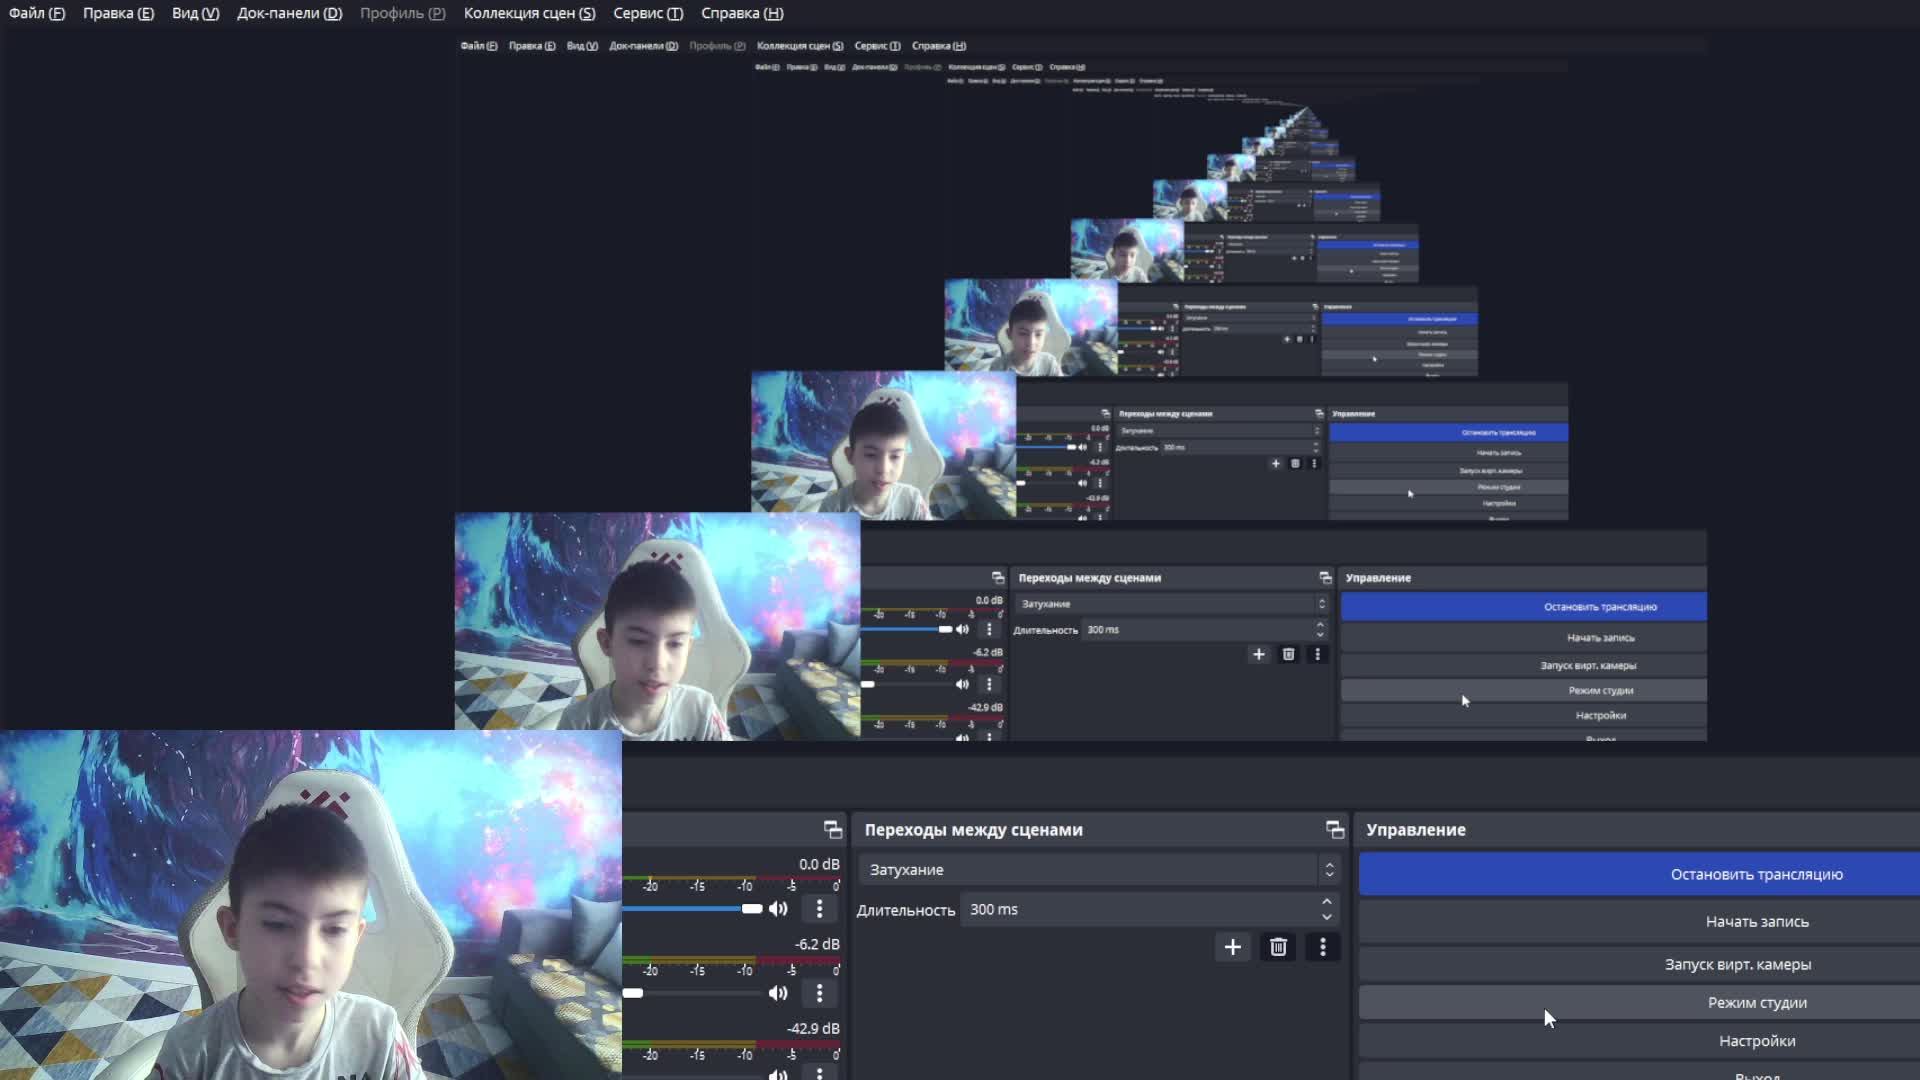Toggle the Режим студии button
This screenshot has width=1920, height=1080.
pos(1639,1002)
